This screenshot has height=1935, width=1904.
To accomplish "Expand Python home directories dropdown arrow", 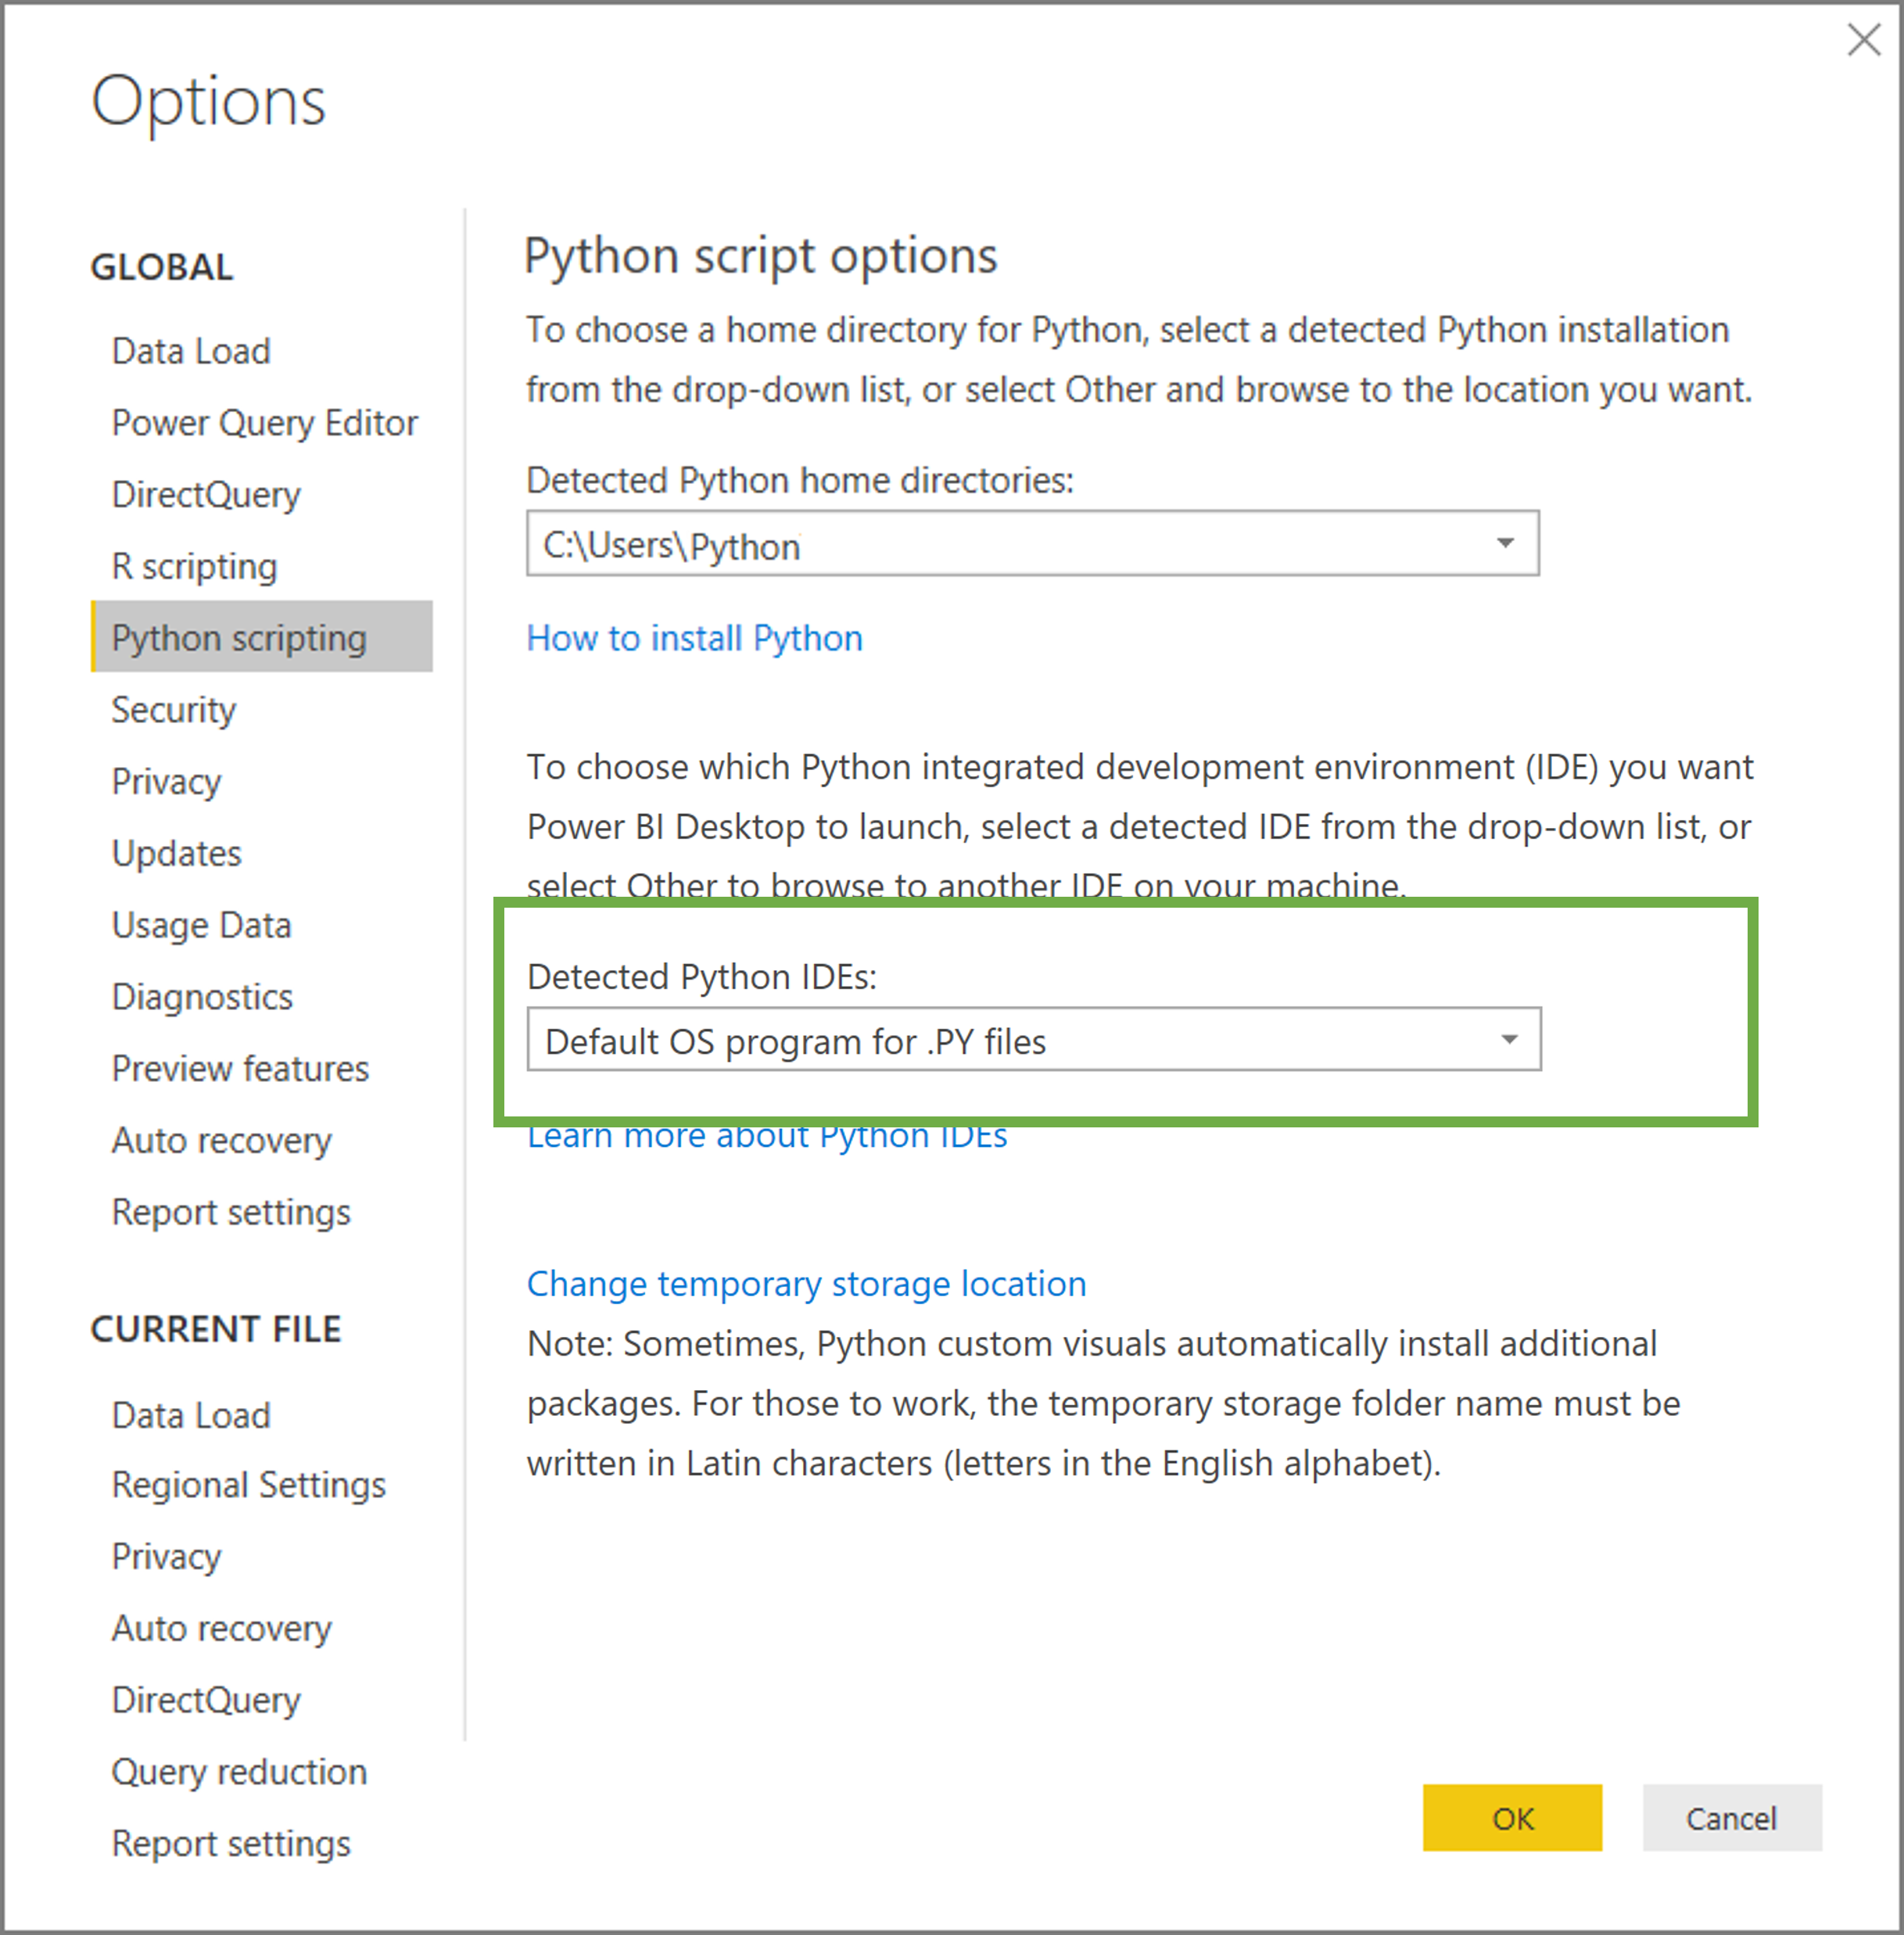I will click(x=1505, y=543).
